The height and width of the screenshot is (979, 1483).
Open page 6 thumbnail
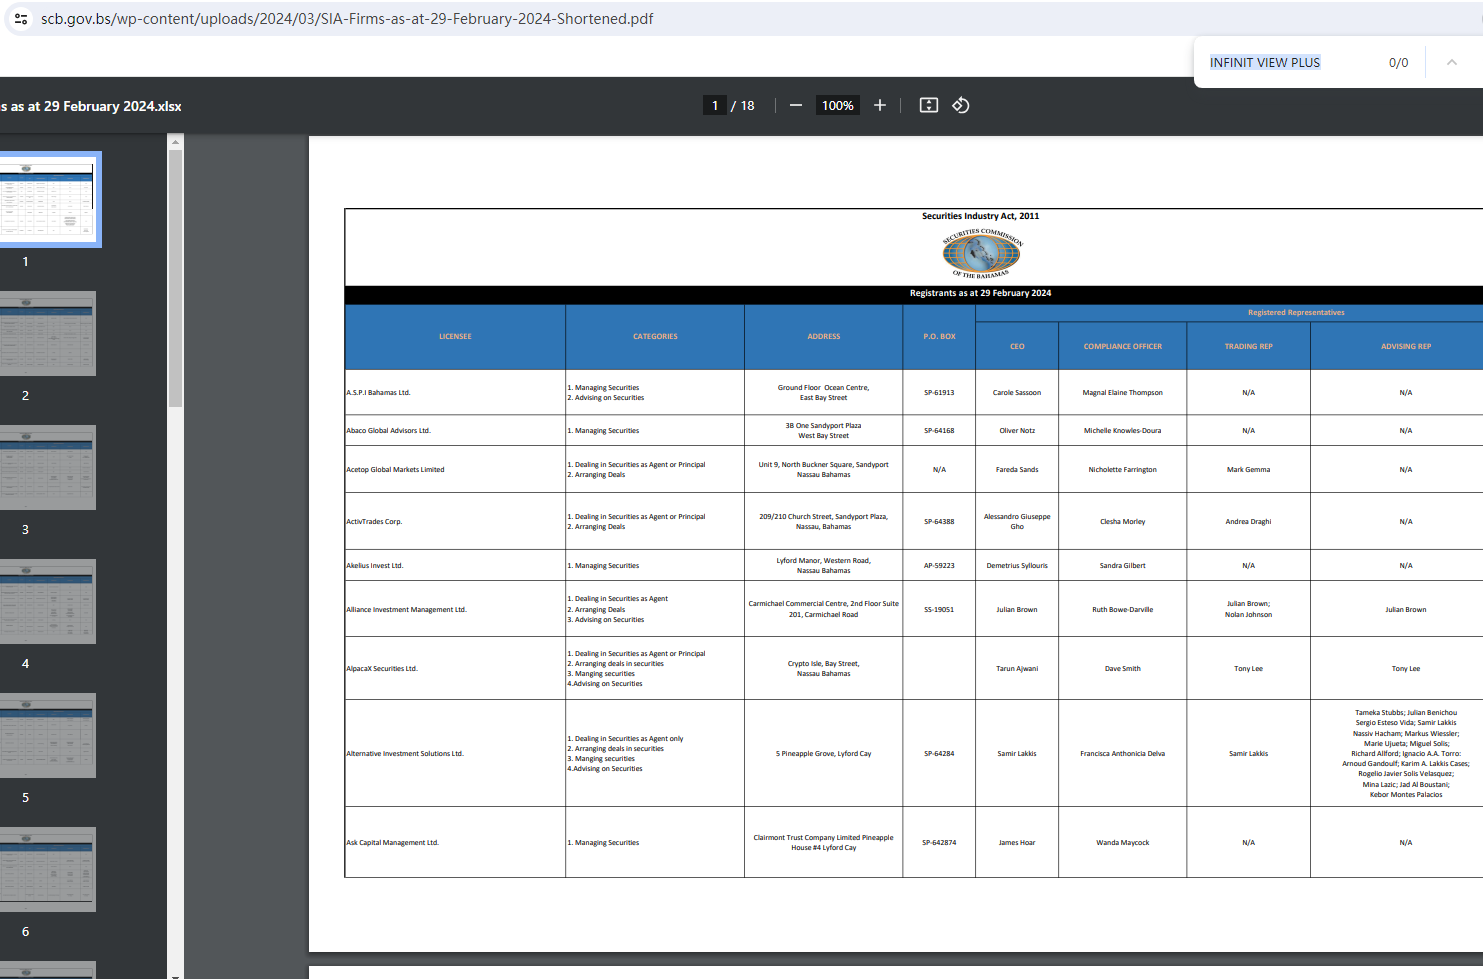[47, 869]
